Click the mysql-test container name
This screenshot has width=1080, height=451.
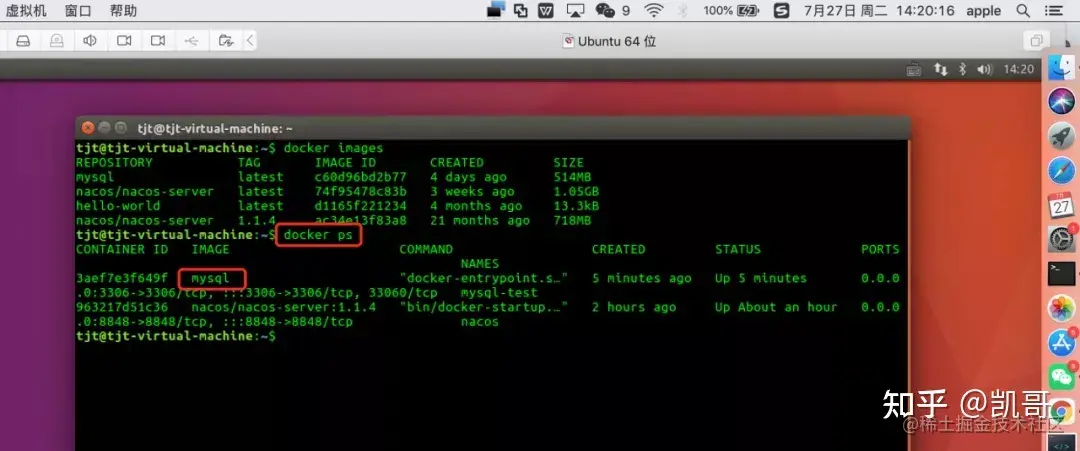[499, 293]
